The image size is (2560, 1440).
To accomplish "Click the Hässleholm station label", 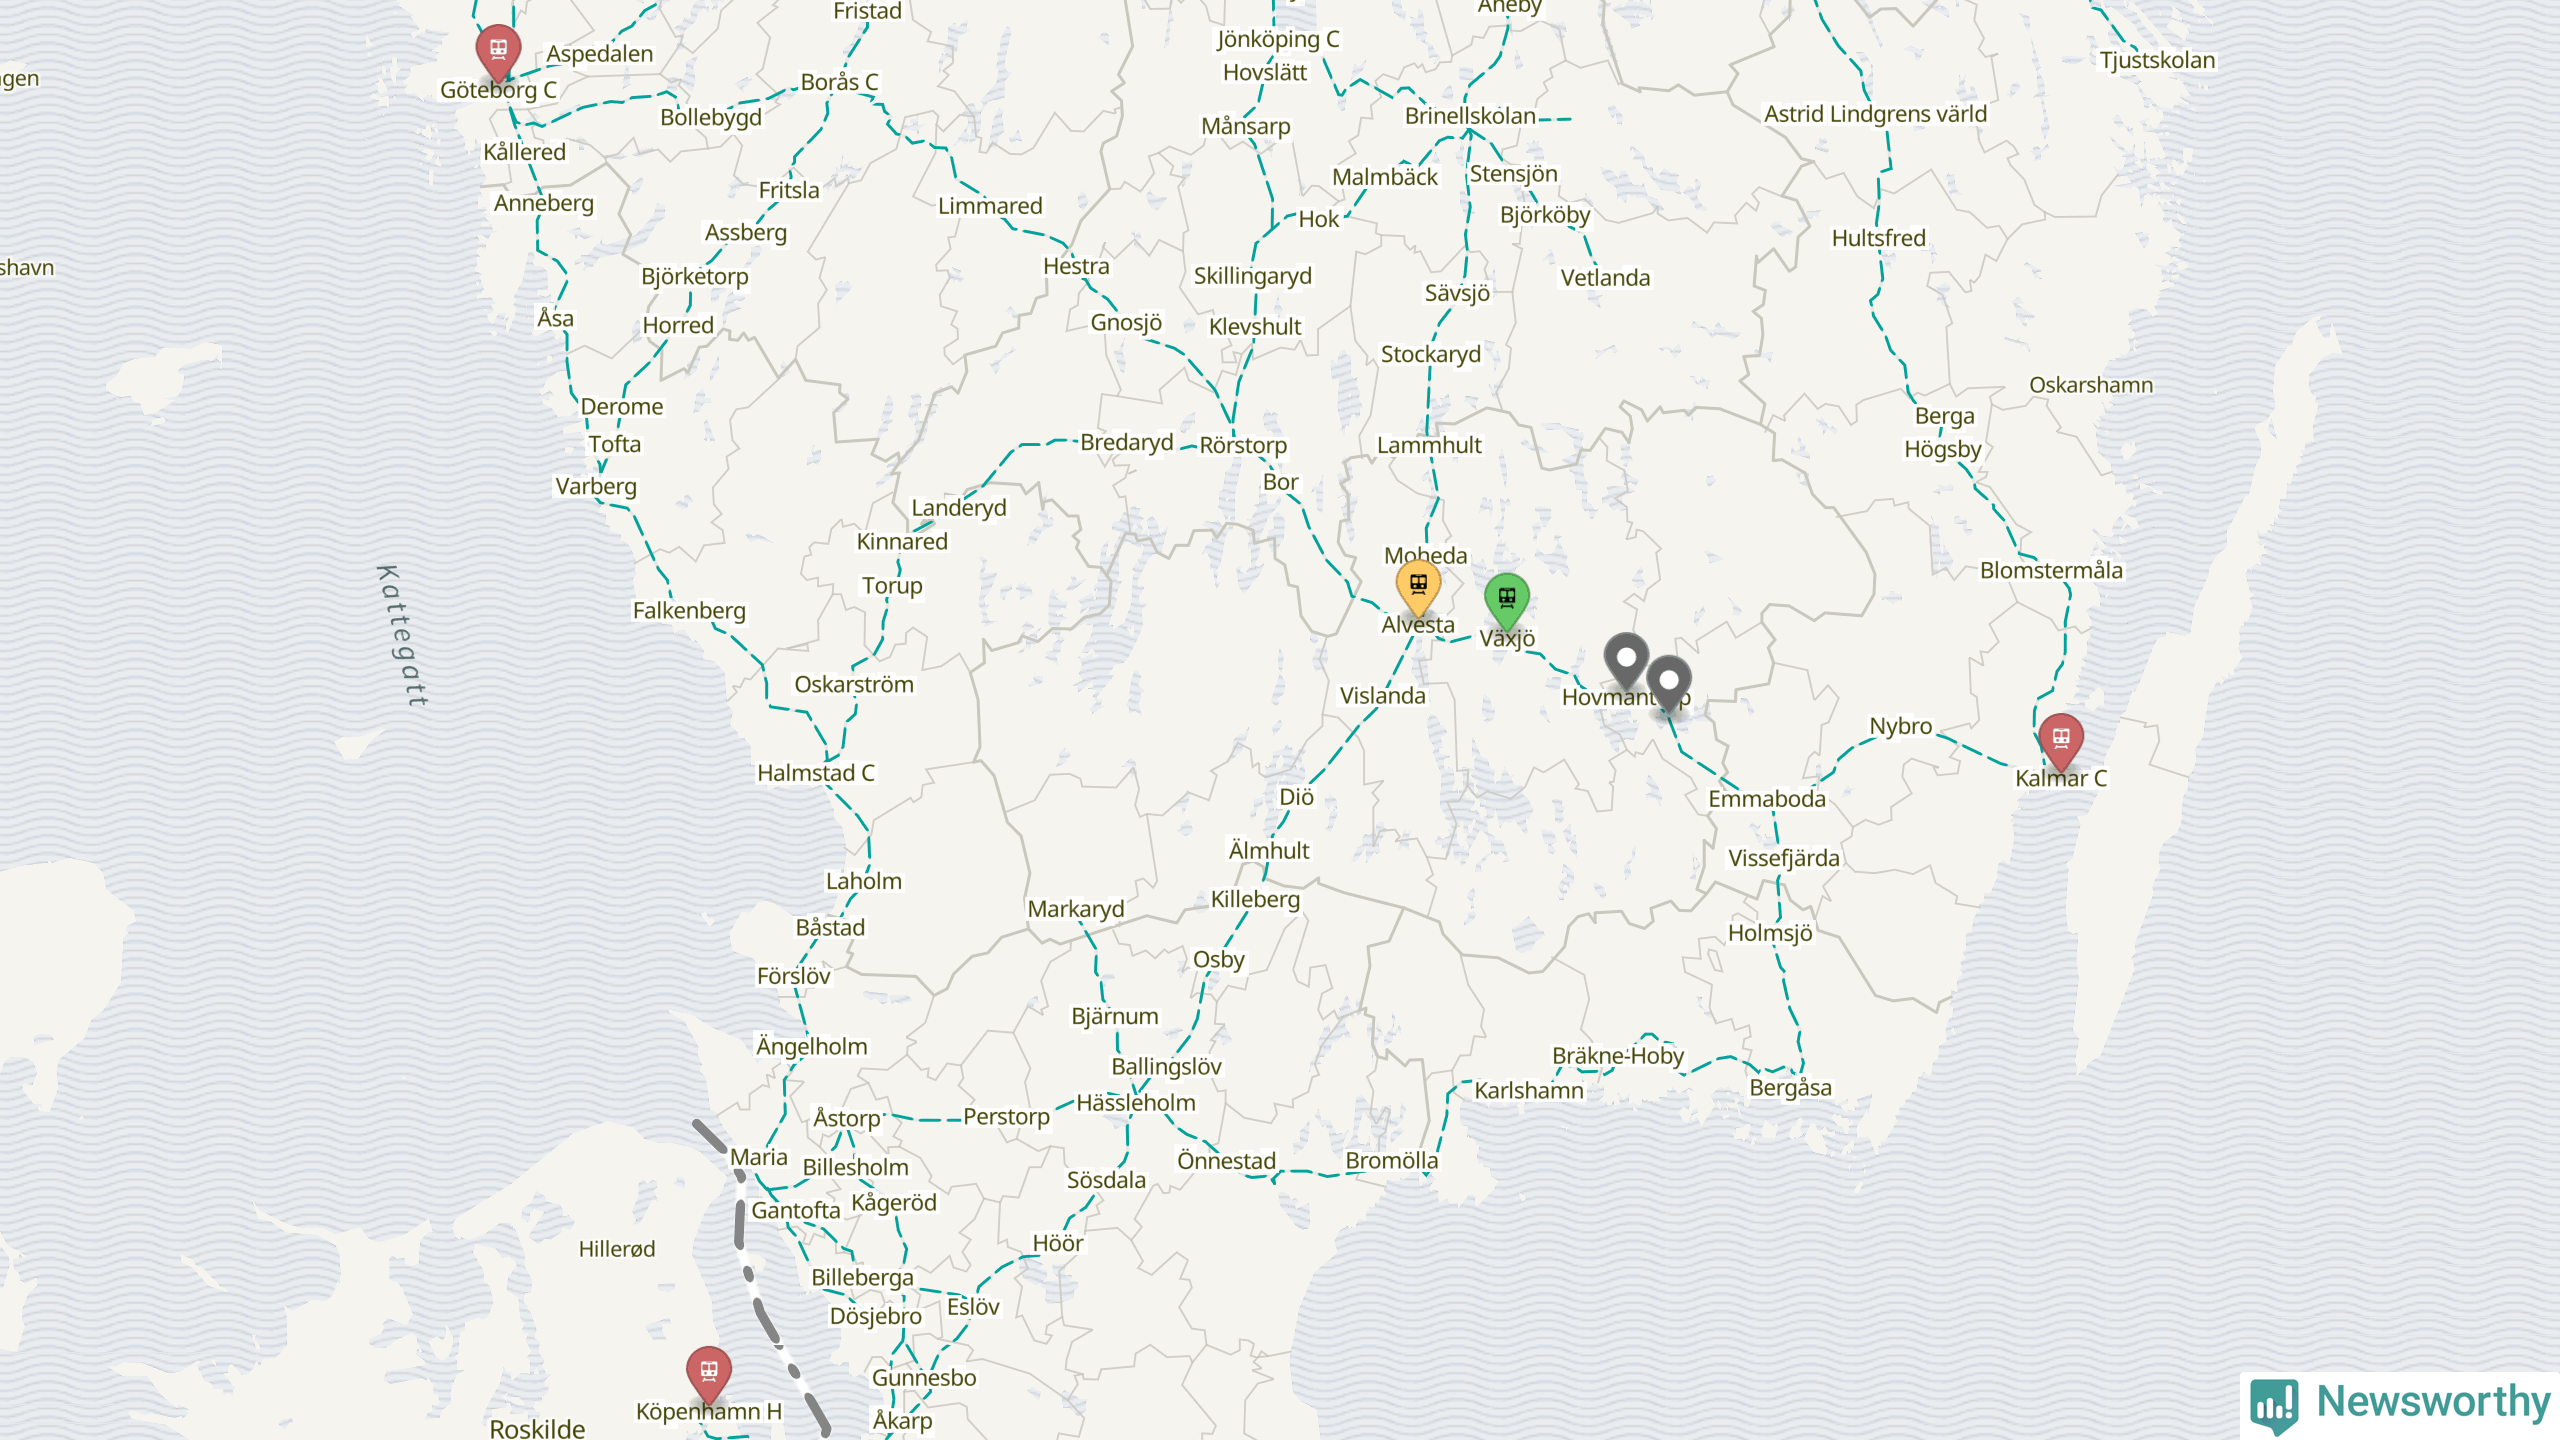I will click(1136, 1103).
